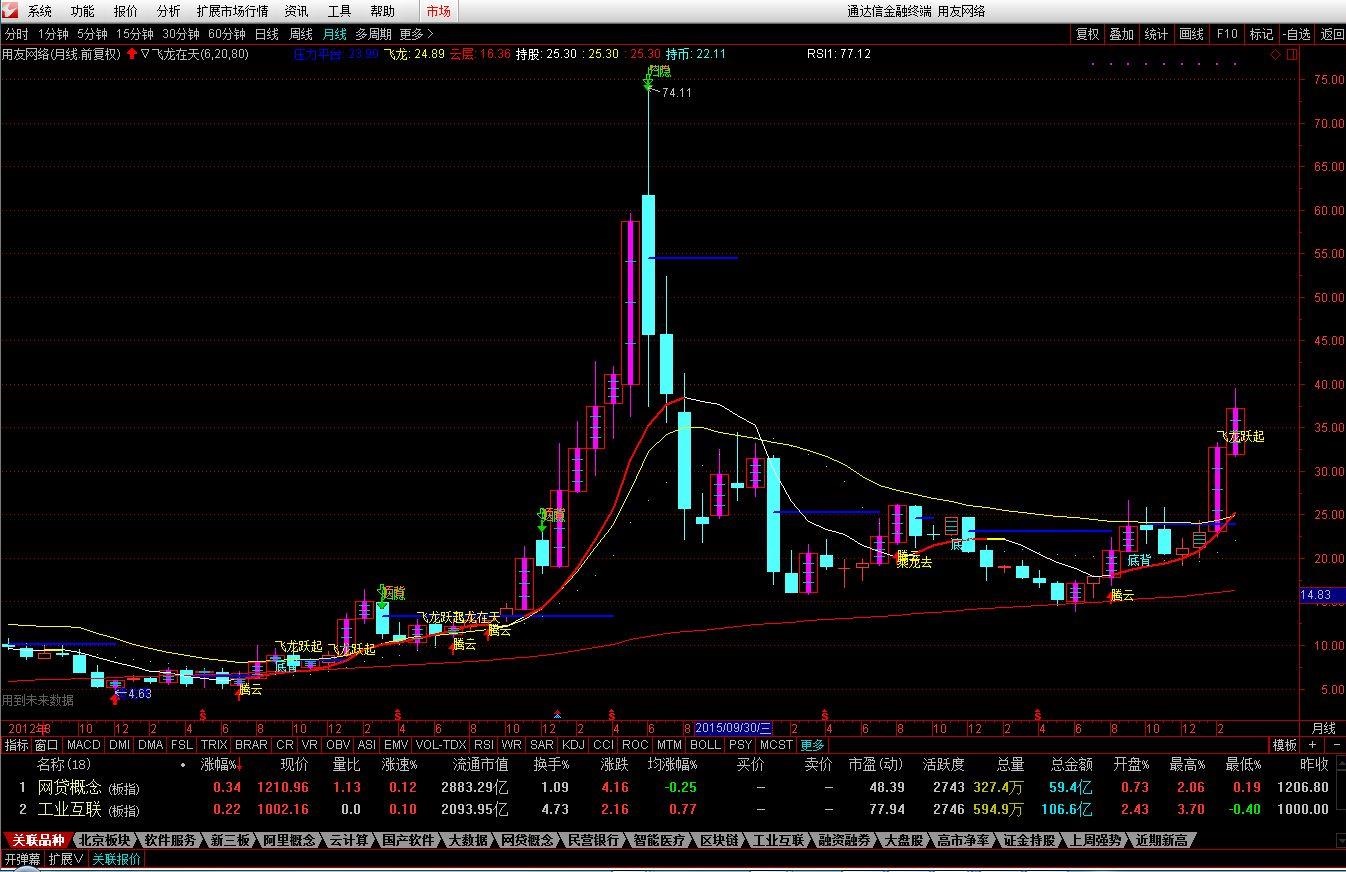The width and height of the screenshot is (1346, 872).
Task: Click the blue arrow event marker on timeline
Action: (557, 714)
